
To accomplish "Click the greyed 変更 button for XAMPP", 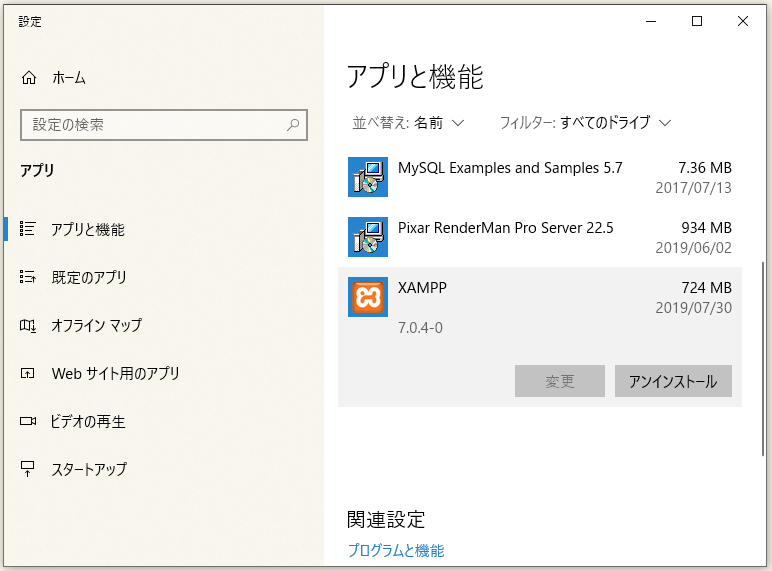I will coord(560,381).
